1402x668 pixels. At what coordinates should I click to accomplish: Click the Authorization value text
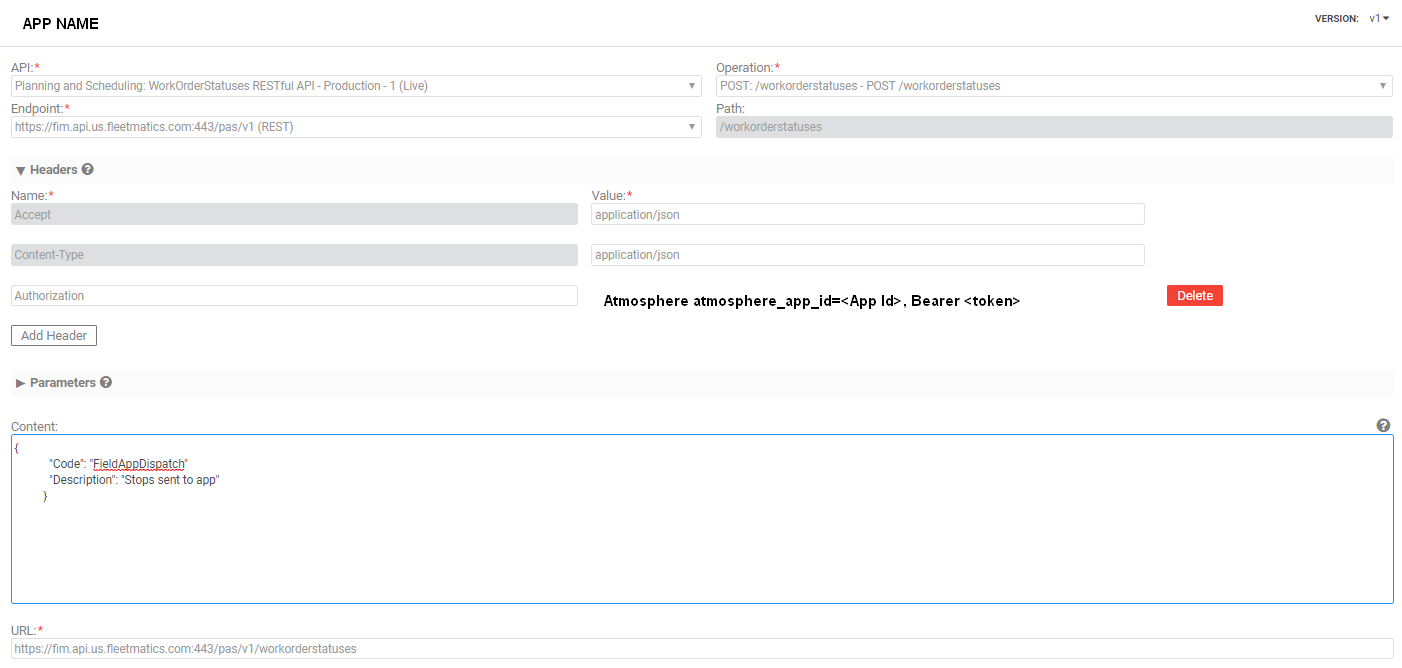[811, 301]
